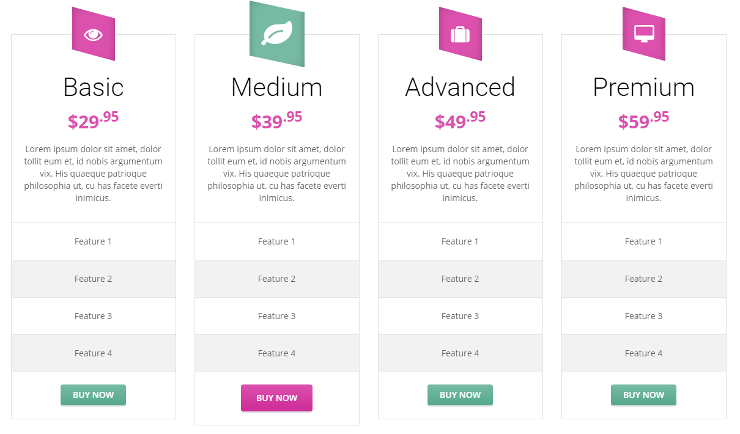Screen dimensions: 740x434
Task: Click the Basic plan title
Action: 93,87
